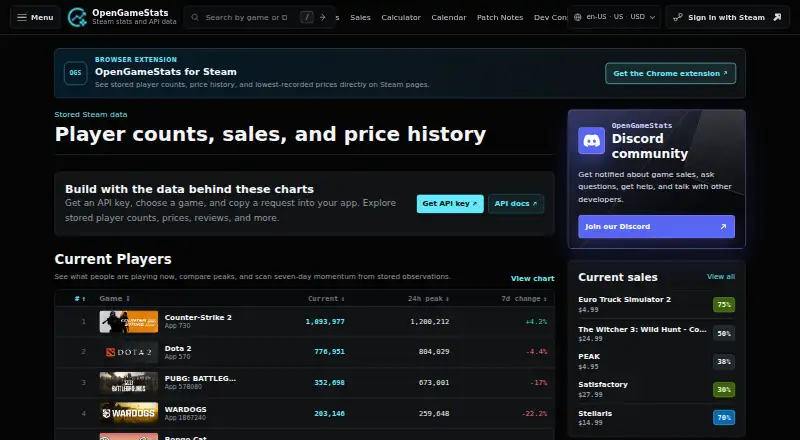Open the Sales nav item
This screenshot has width=800, height=440.
coord(360,17)
